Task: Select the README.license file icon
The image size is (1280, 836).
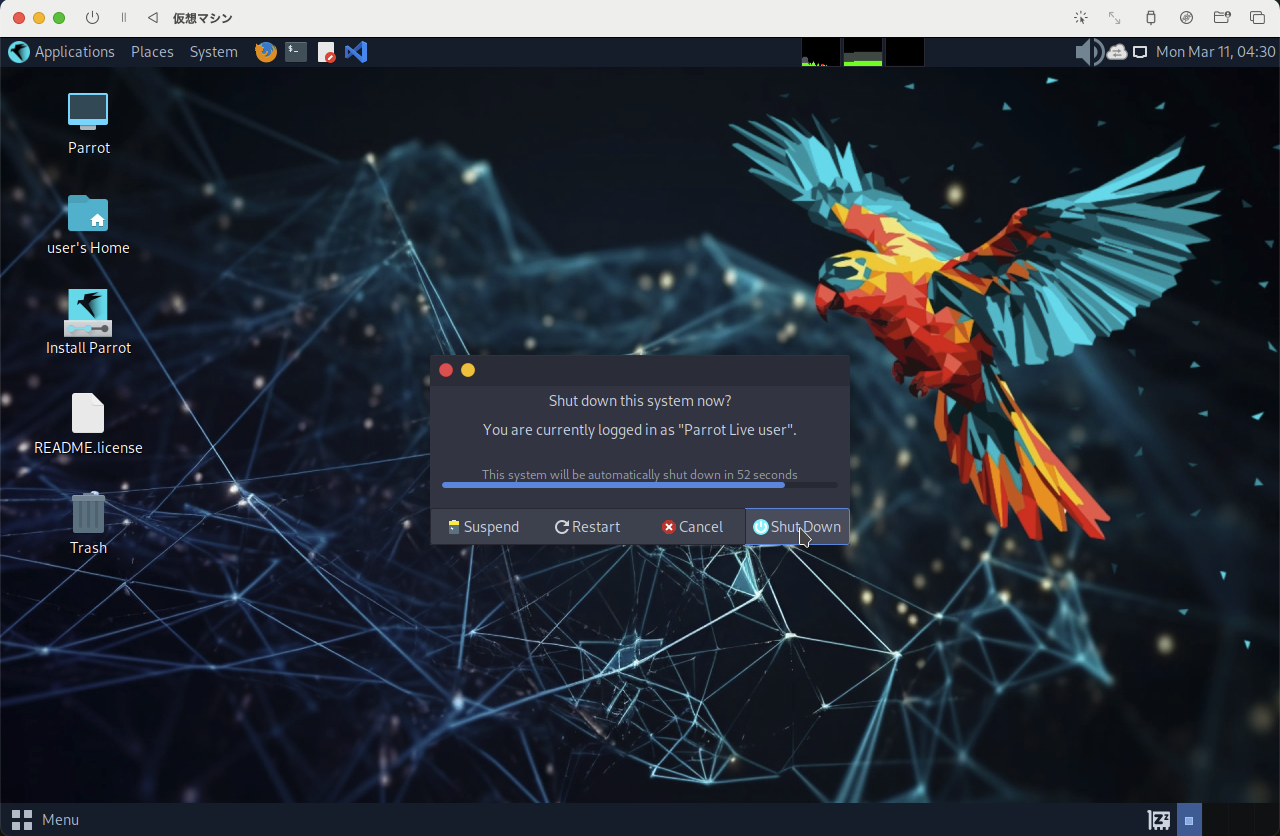Action: pyautogui.click(x=88, y=413)
